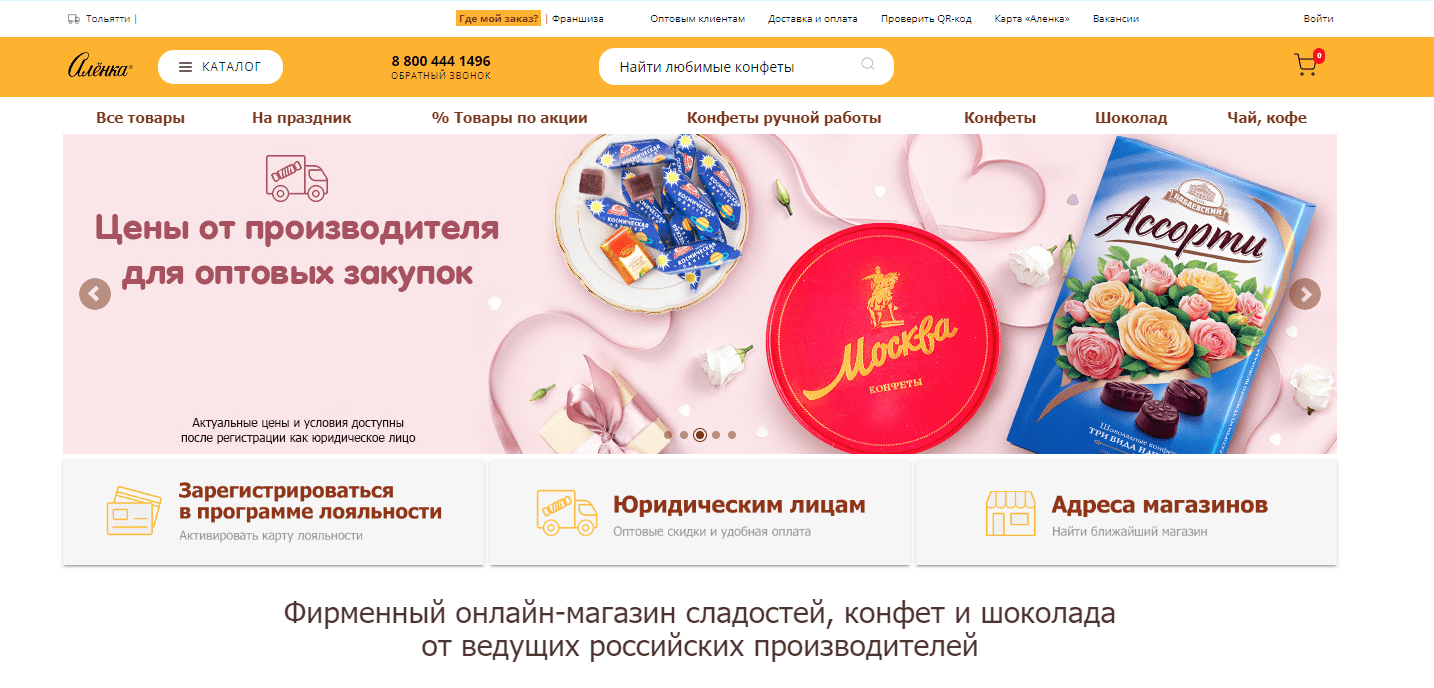This screenshot has height=688, width=1434.
Task: Show the previous banner slide
Action: tap(95, 294)
